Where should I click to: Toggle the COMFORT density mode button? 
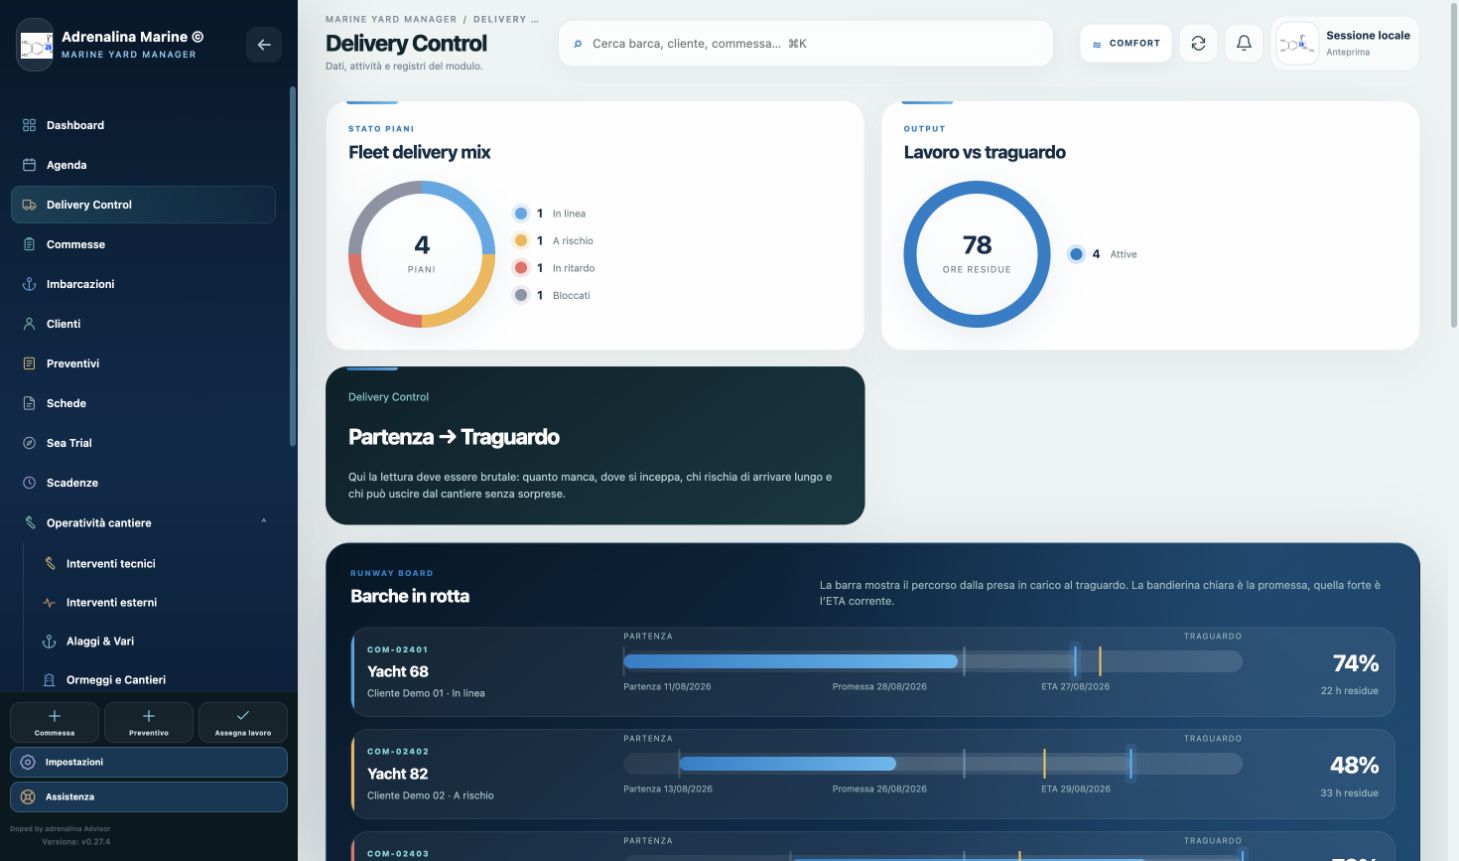[1126, 43]
